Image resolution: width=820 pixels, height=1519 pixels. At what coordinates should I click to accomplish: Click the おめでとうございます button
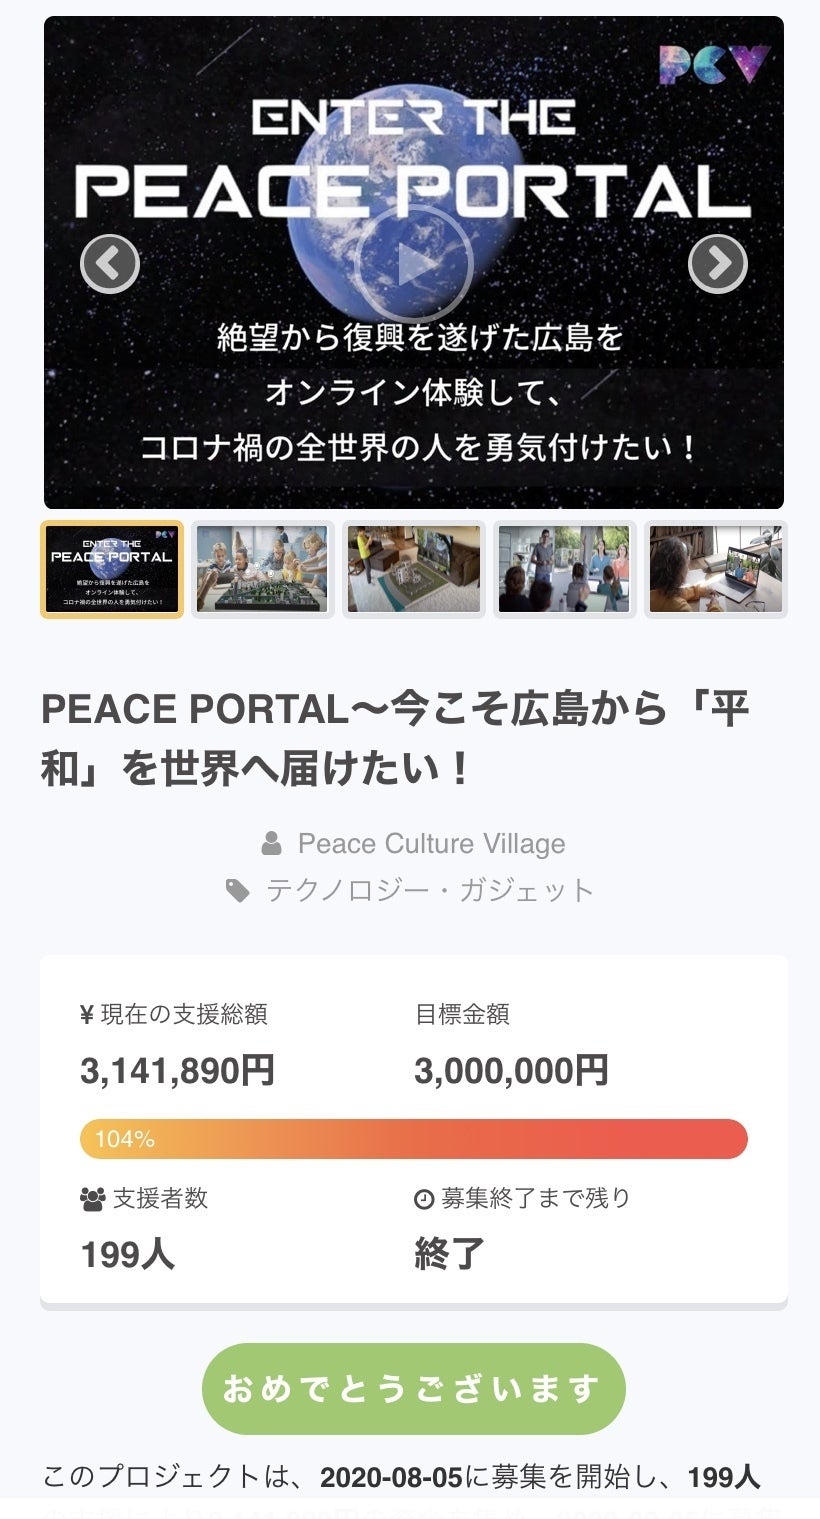click(x=414, y=1389)
